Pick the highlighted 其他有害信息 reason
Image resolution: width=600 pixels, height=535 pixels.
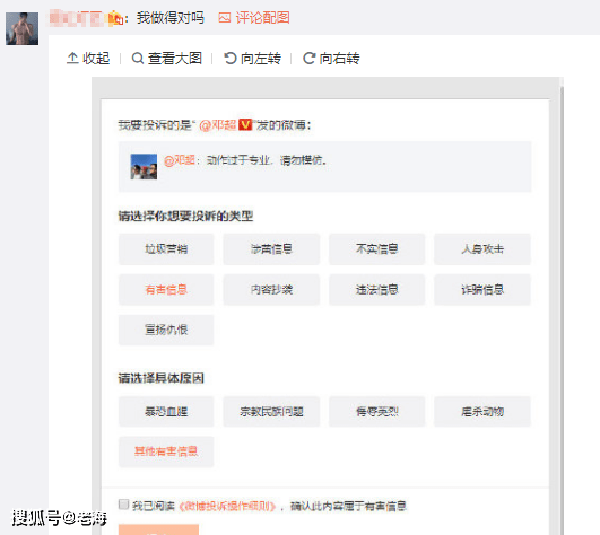pyautogui.click(x=166, y=452)
